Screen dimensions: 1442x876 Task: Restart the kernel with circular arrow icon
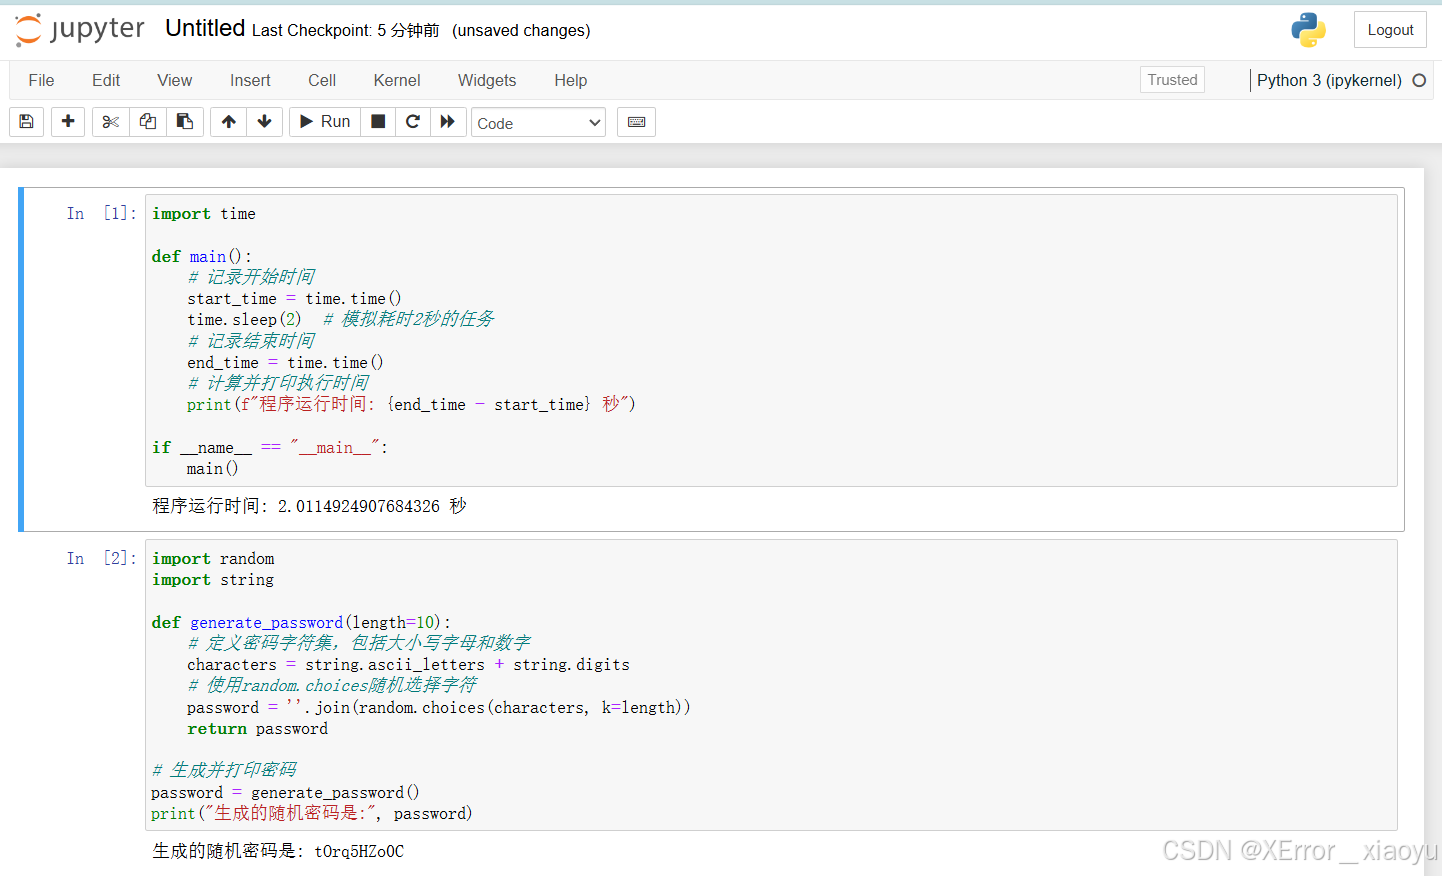[412, 122]
